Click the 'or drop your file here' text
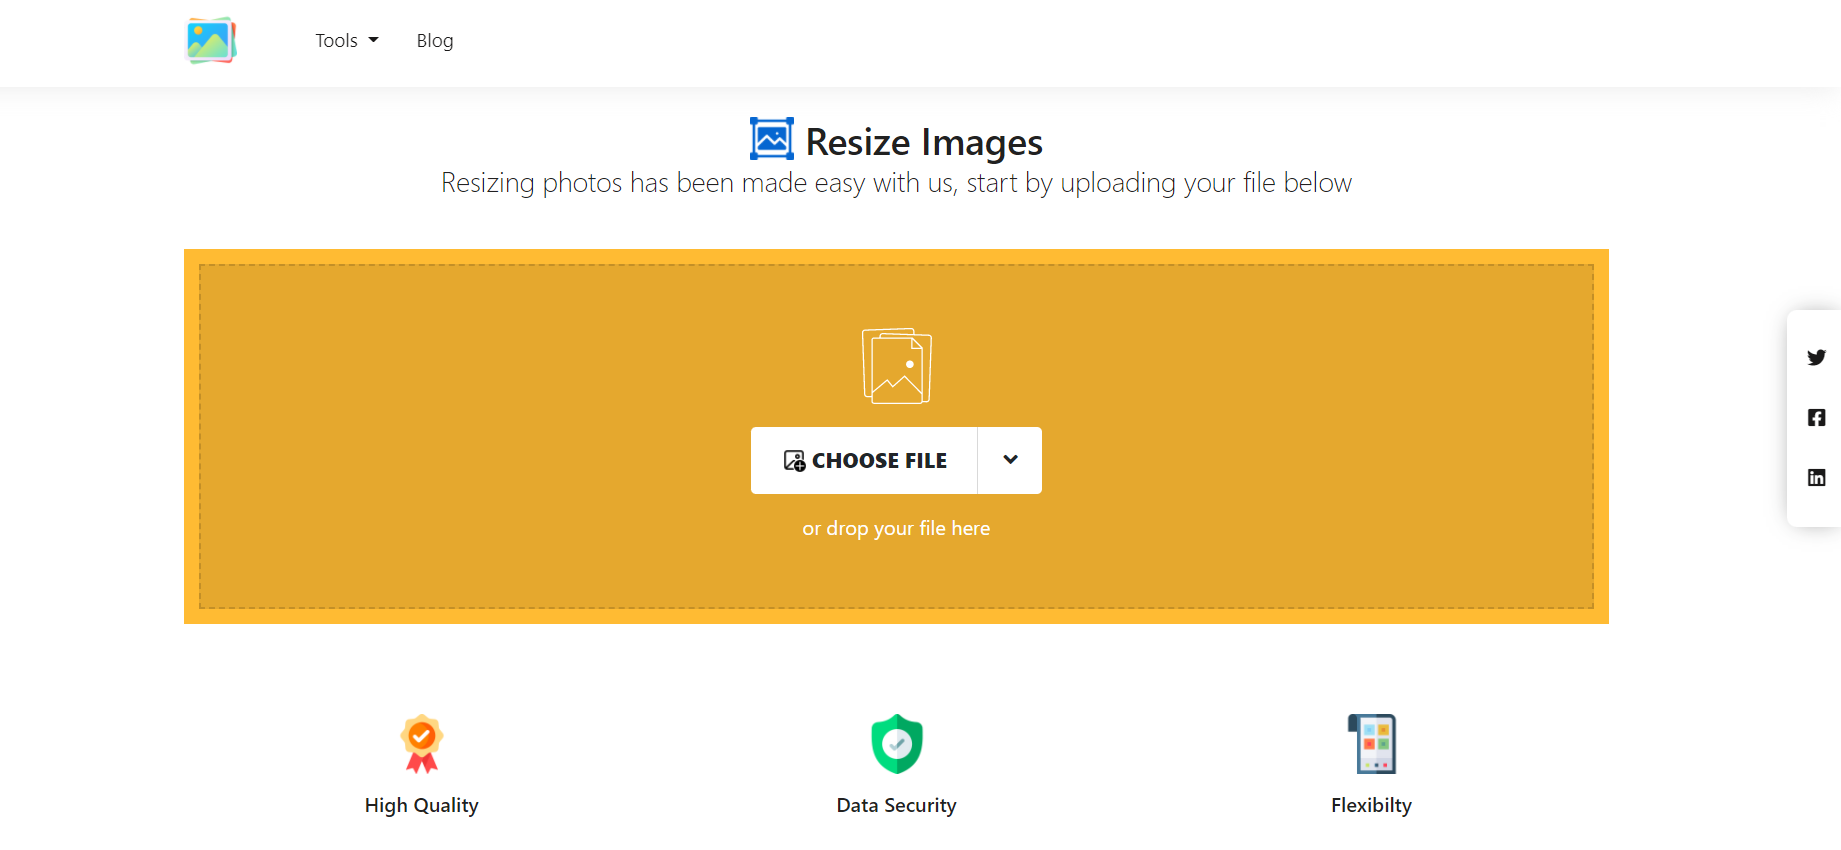 pyautogui.click(x=896, y=528)
